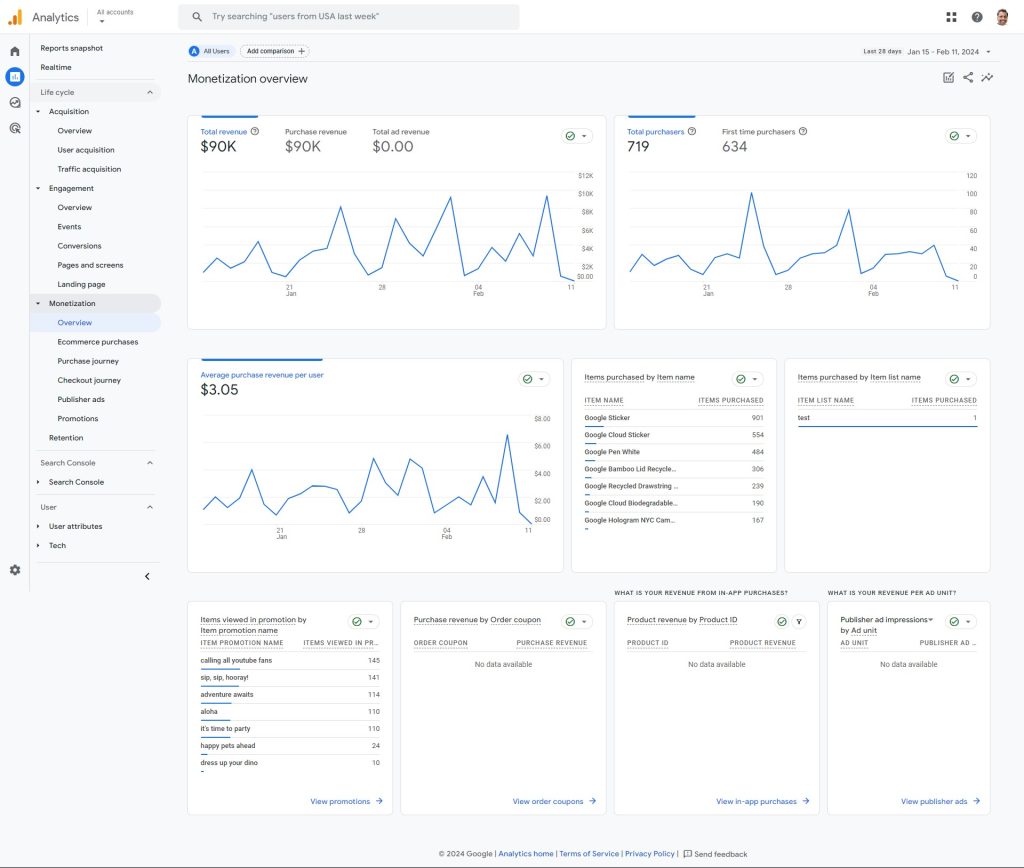Open the user account avatar
Viewport: 1024px width, 868px height.
[x=1002, y=17]
